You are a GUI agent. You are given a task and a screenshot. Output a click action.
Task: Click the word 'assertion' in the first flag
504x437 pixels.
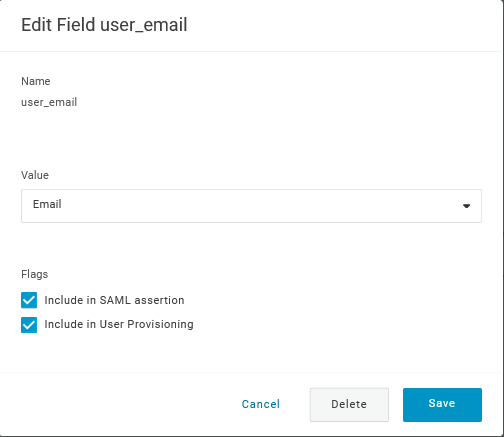pyautogui.click(x=159, y=300)
